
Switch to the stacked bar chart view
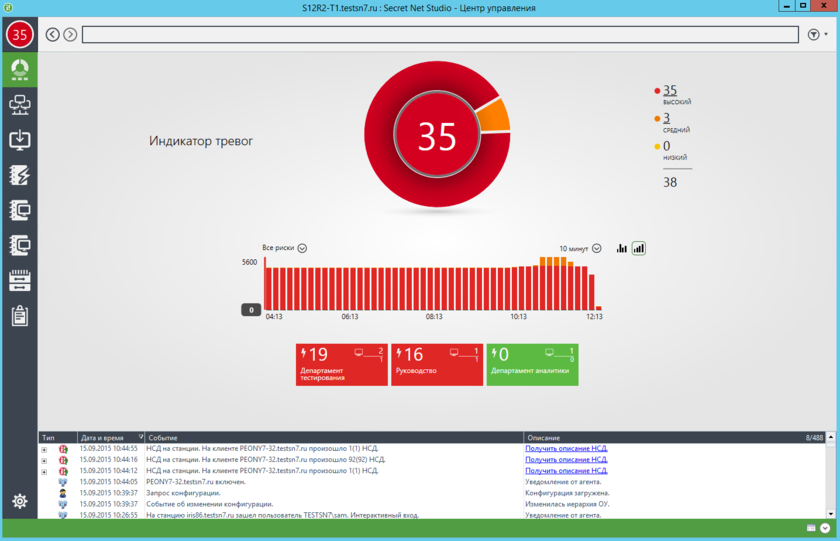click(639, 249)
